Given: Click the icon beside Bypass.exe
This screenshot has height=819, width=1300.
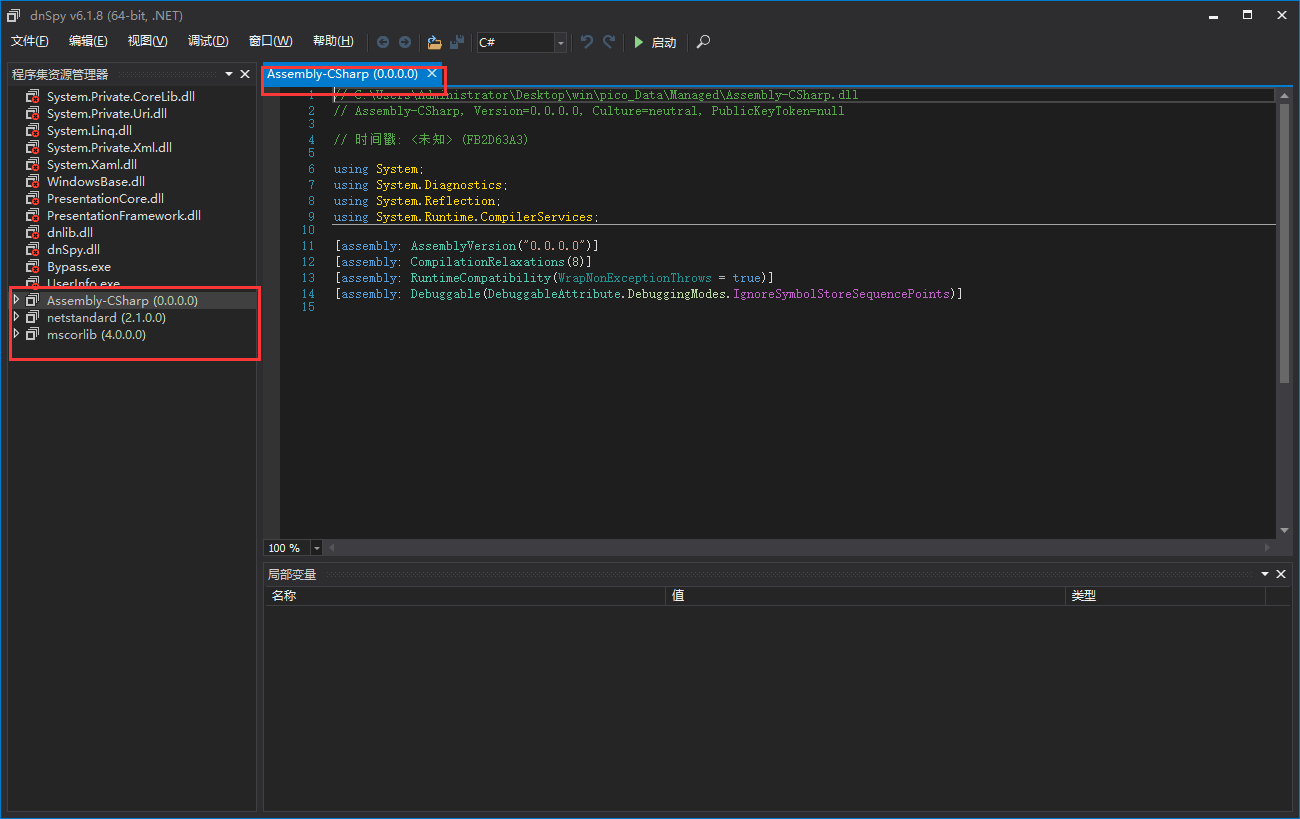Looking at the screenshot, I should (x=32, y=267).
